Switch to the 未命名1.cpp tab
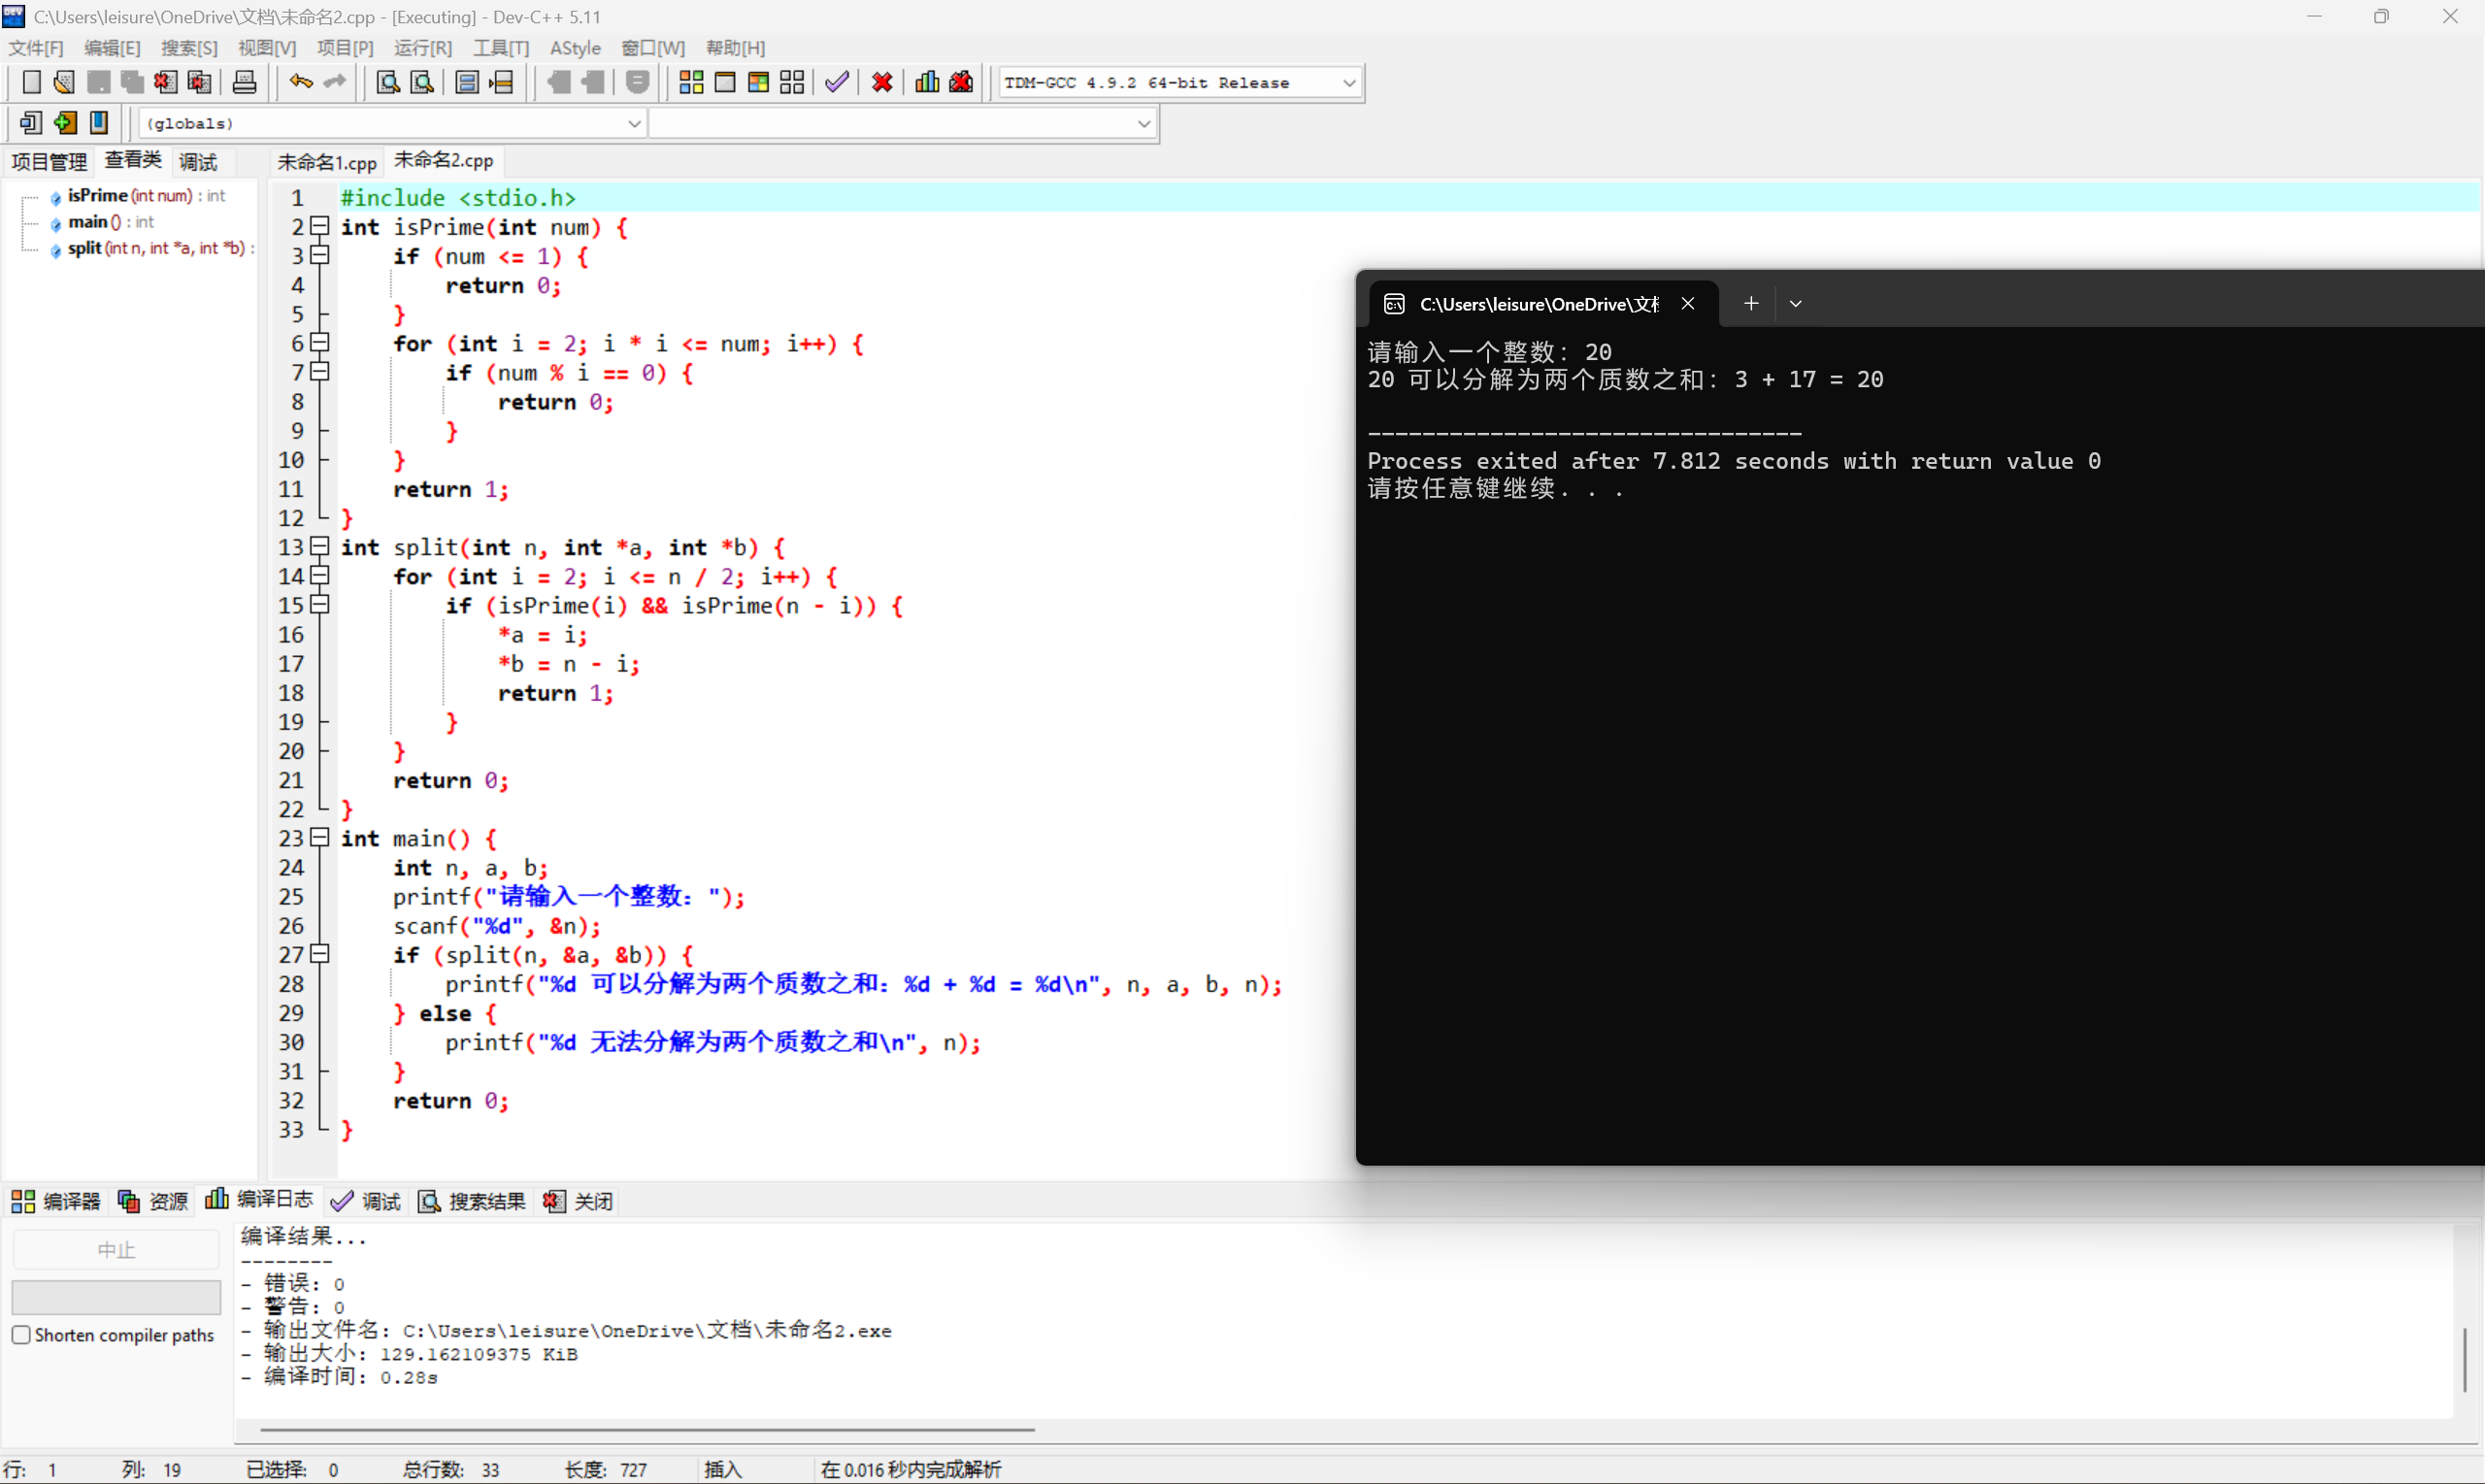This screenshot has height=1484, width=2485. click(326, 160)
